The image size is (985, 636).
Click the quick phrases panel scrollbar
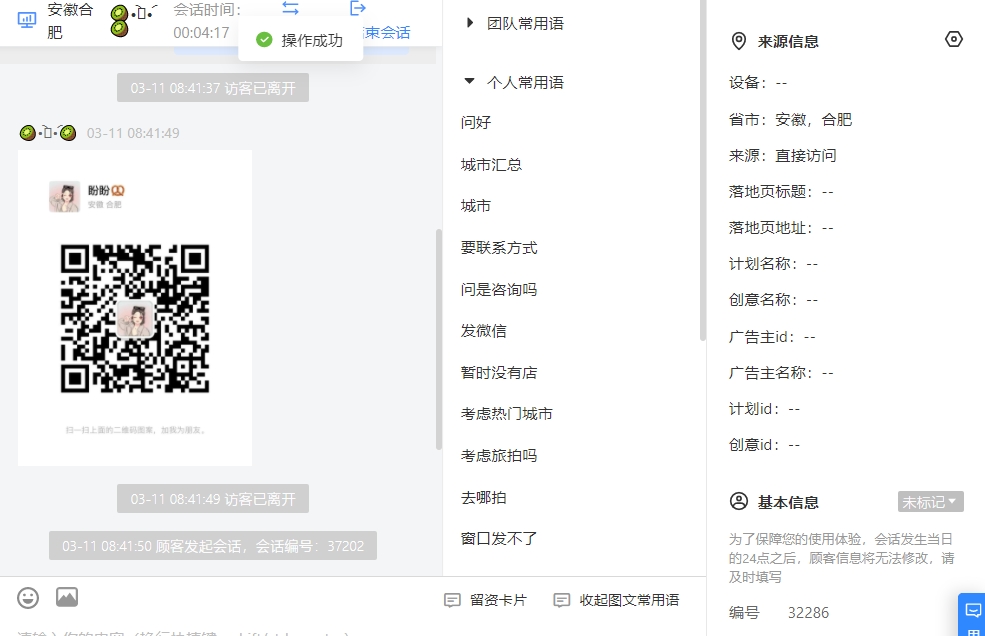pos(702,170)
